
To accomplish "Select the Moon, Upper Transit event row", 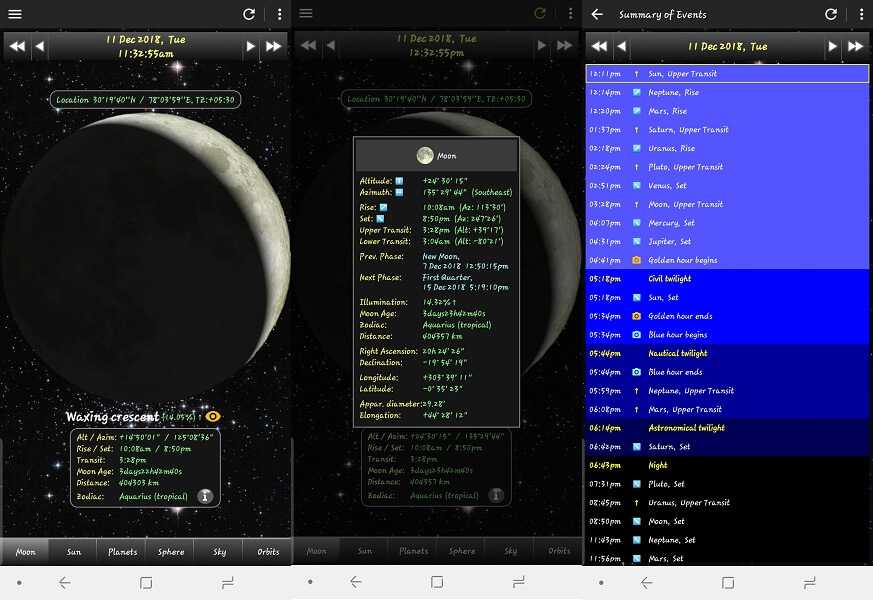I will (x=727, y=204).
